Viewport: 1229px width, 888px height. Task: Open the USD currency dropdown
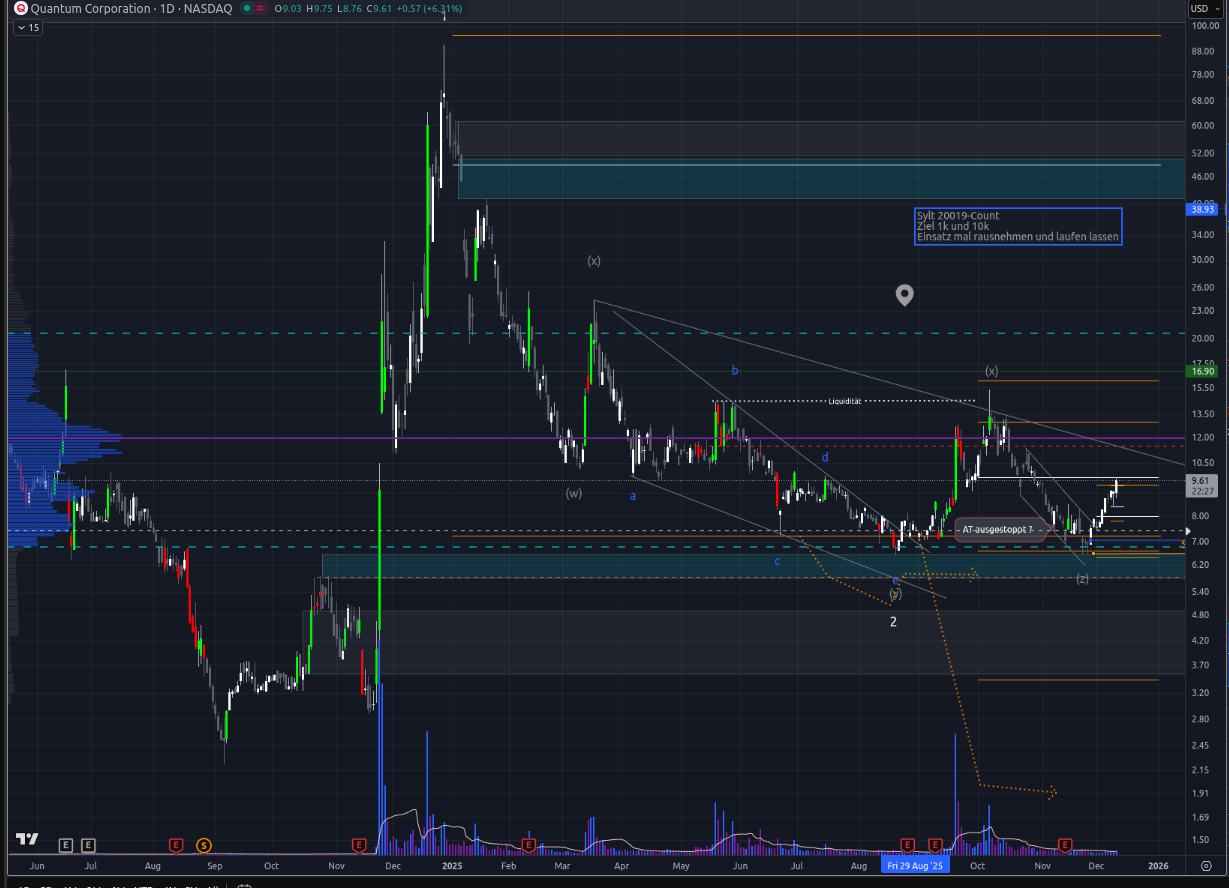[1200, 9]
